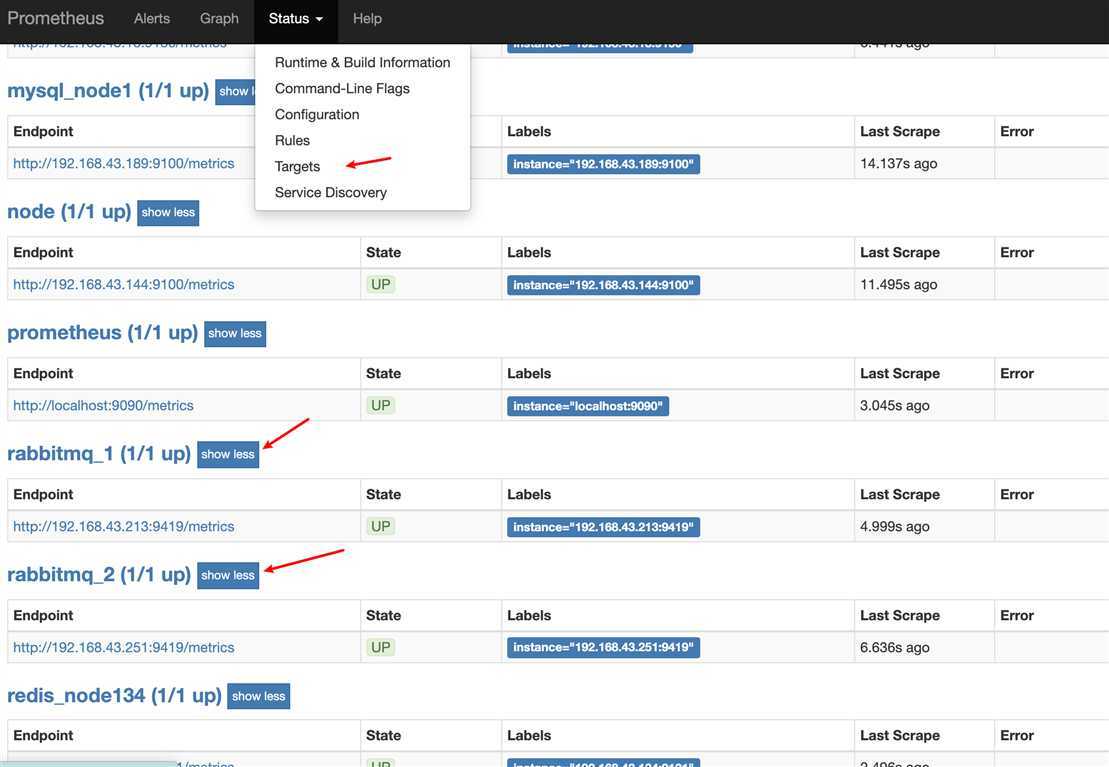Image resolution: width=1109 pixels, height=767 pixels.
Task: Click the UP state of the prometheus target
Action: point(381,405)
